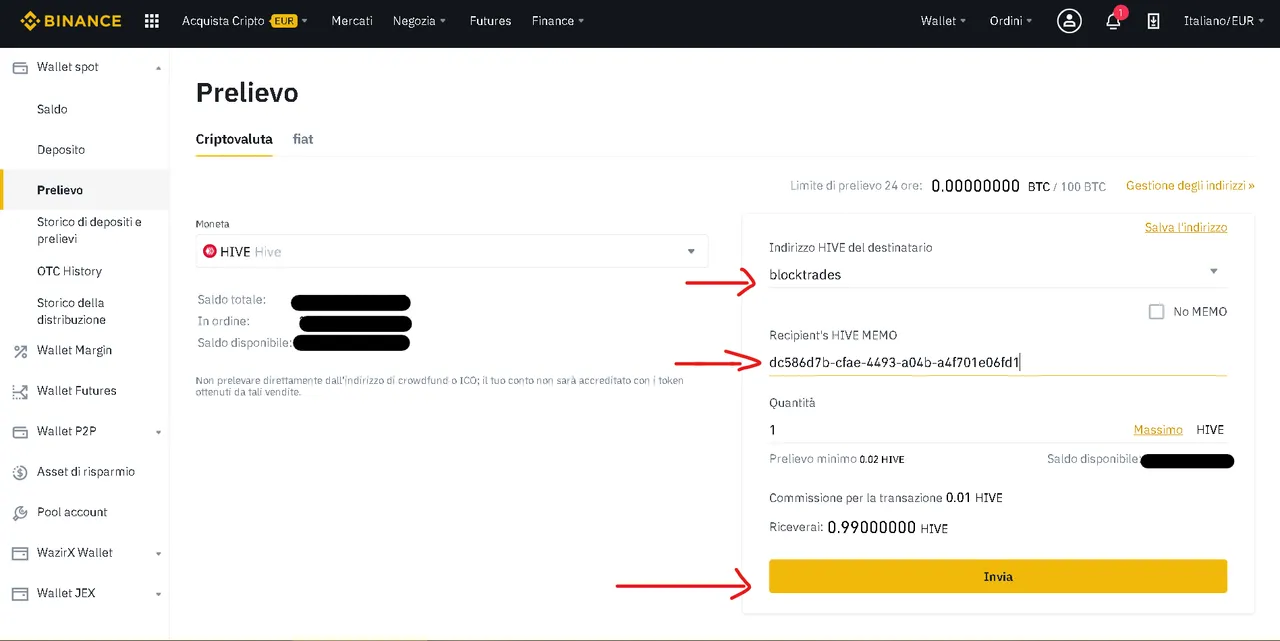Open Deposito in the sidebar
This screenshot has height=641, width=1280.
click(61, 150)
